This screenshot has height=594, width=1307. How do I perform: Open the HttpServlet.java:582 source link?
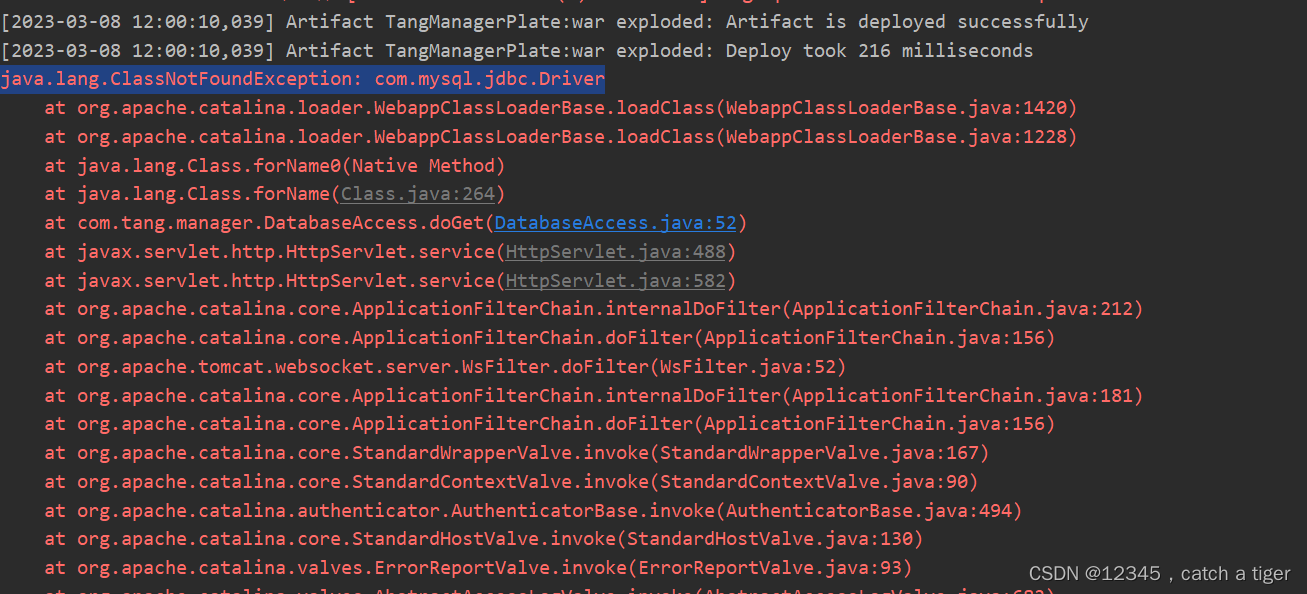point(615,280)
